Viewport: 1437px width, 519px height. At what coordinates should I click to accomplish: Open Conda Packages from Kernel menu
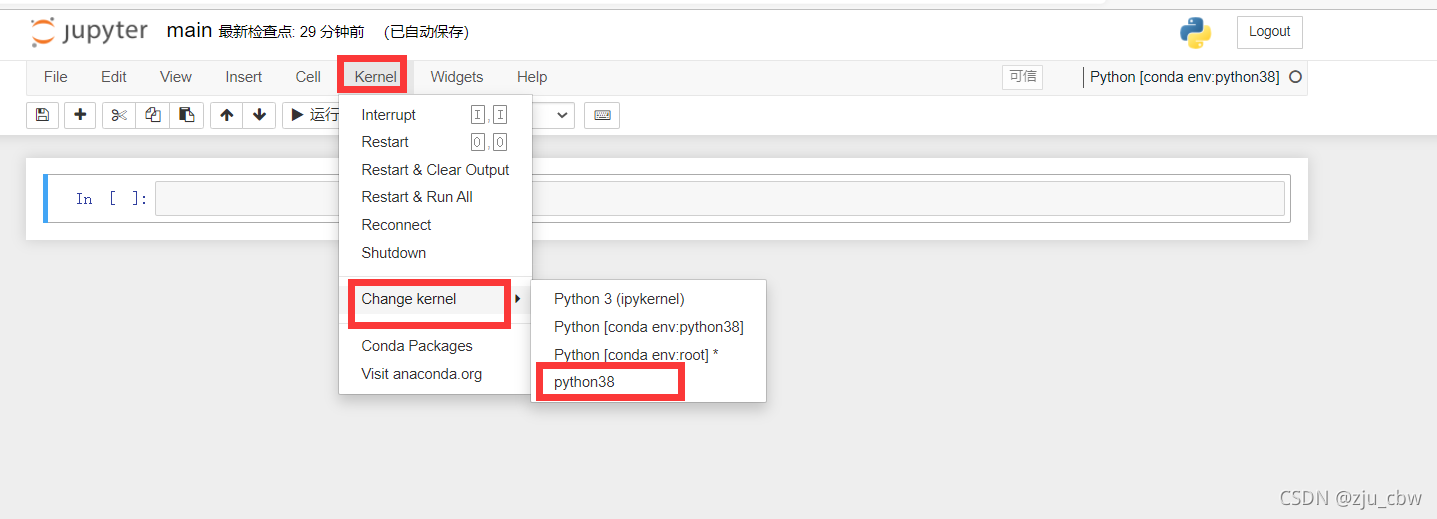pos(436,346)
